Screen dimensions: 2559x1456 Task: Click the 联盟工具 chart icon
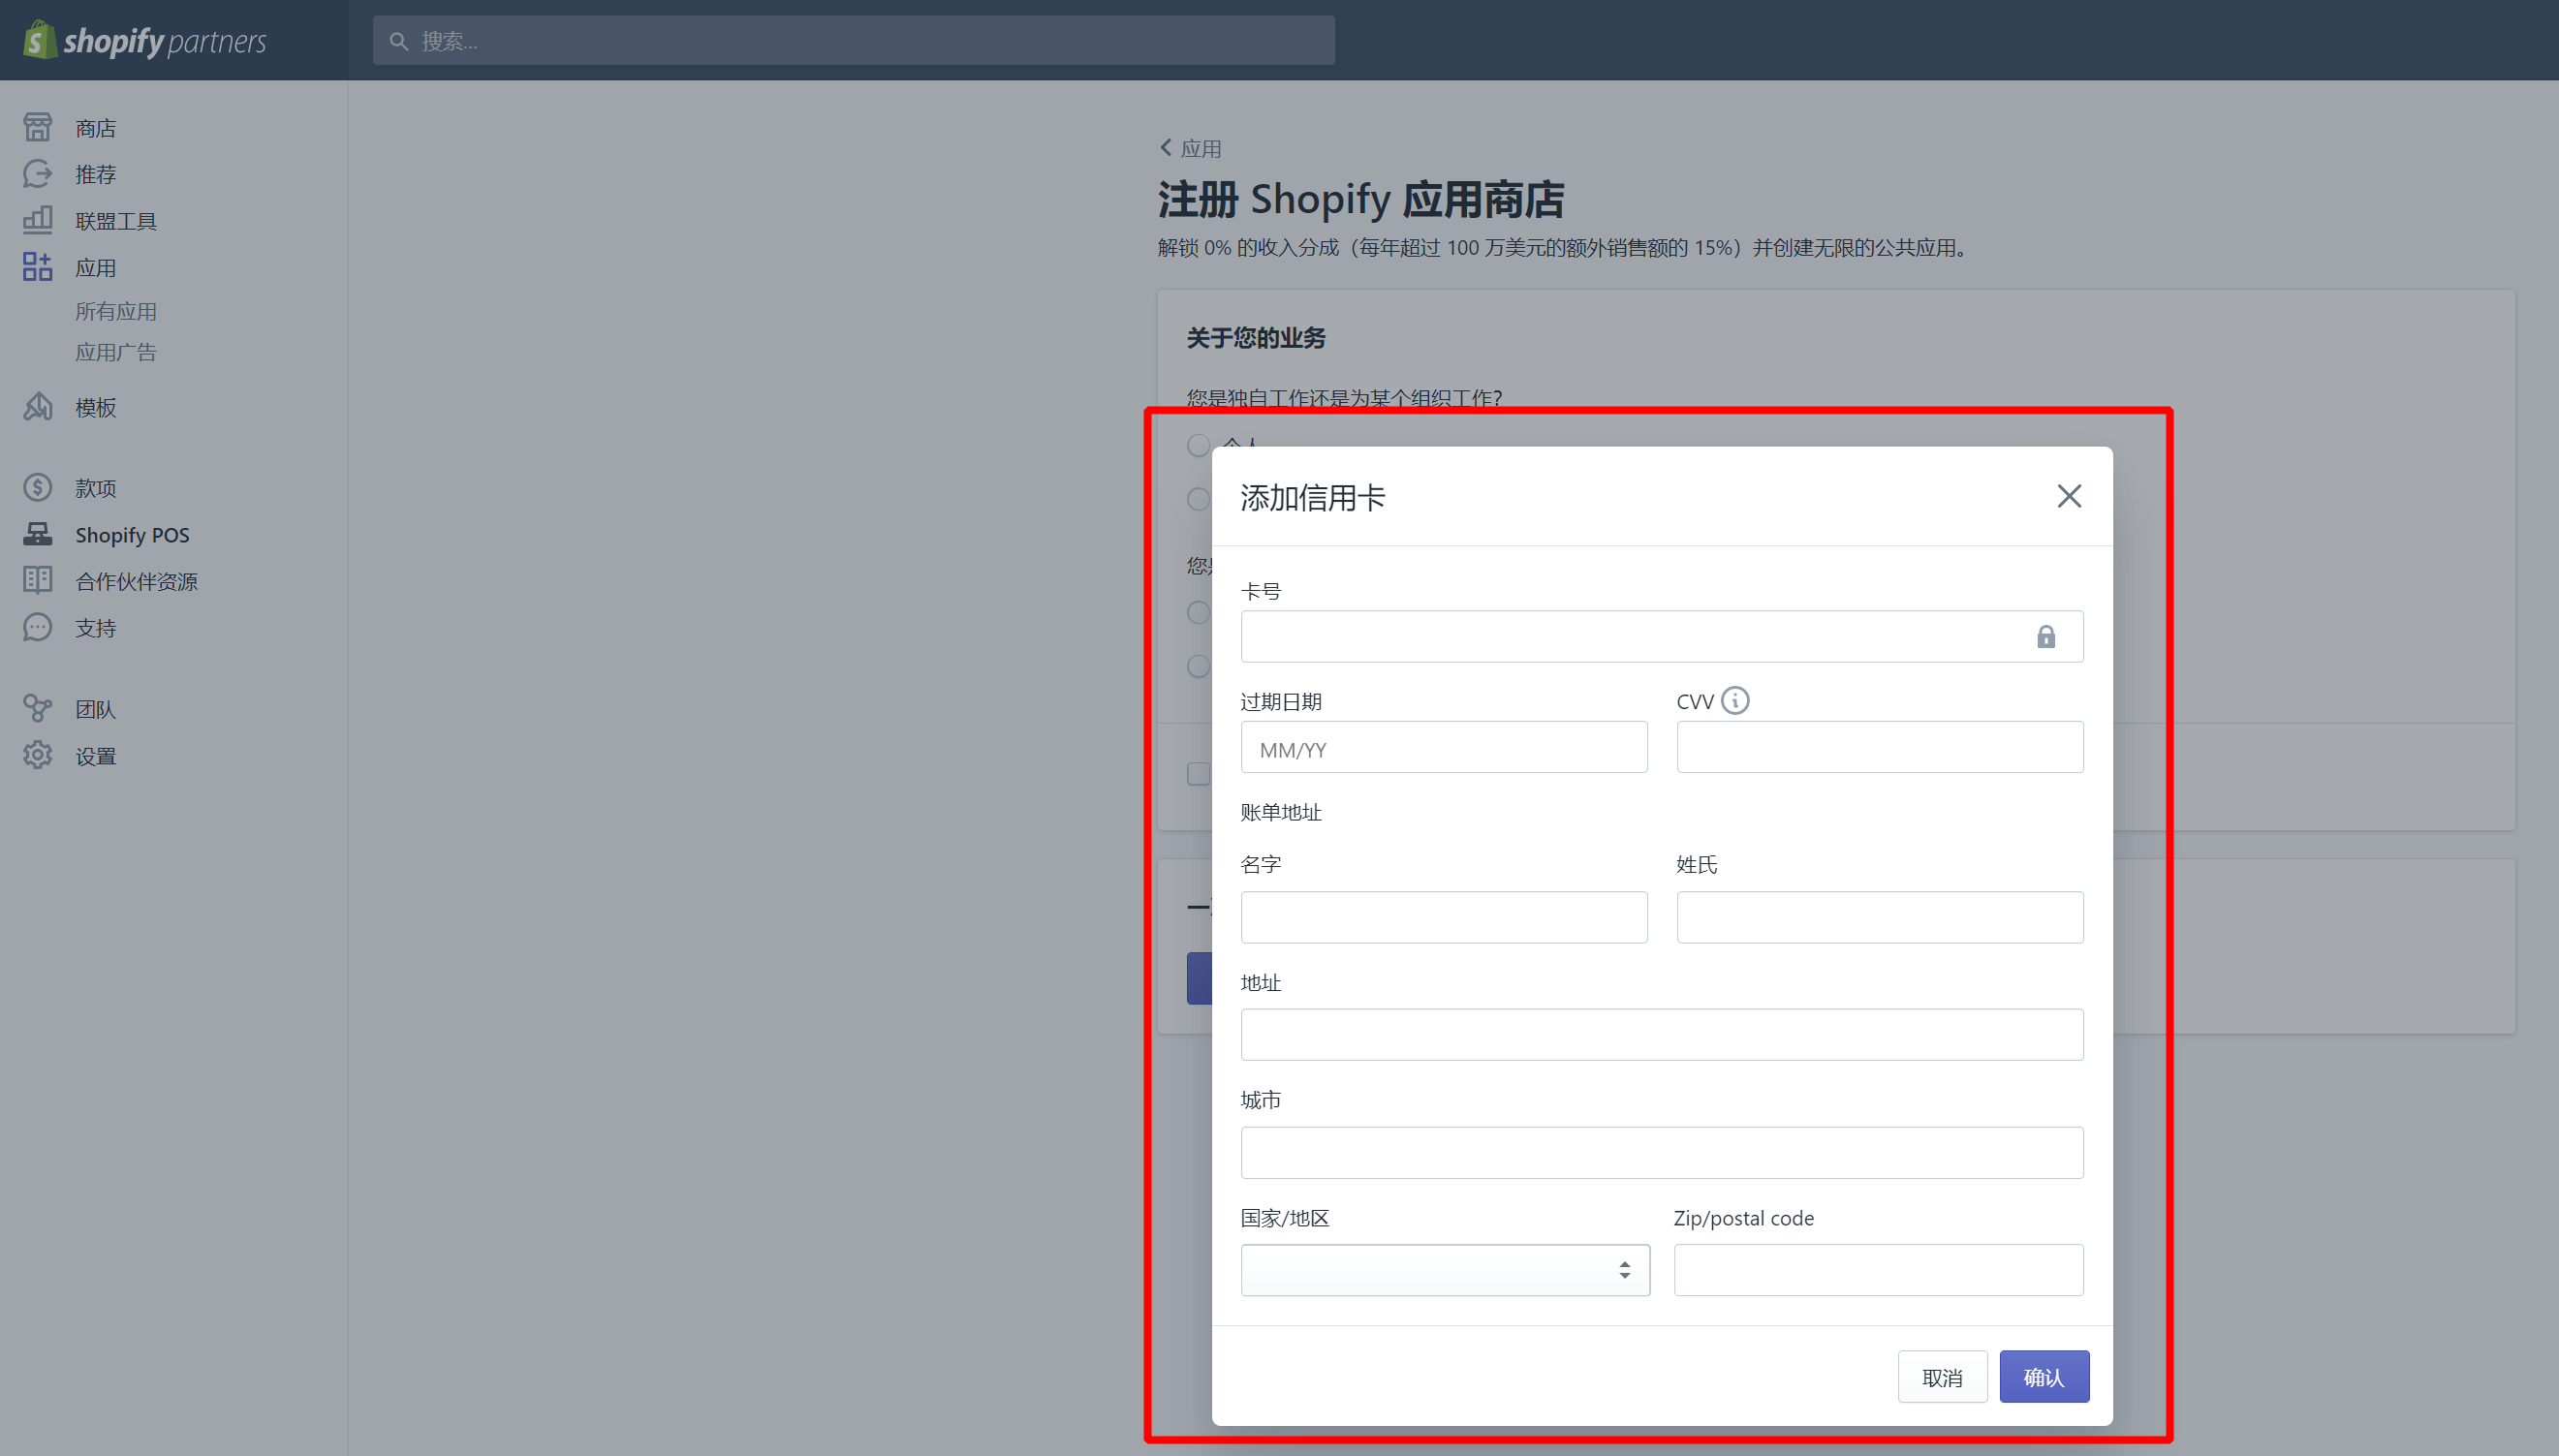point(38,220)
